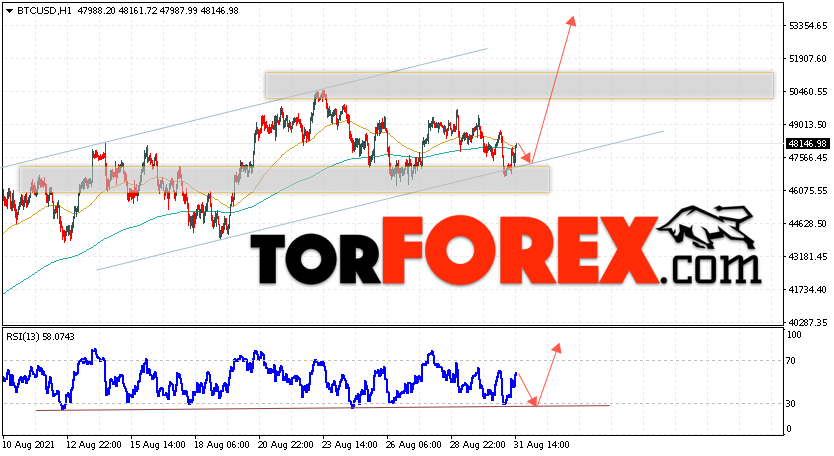This screenshot has height=456, width=834.
Task: Select price axis label 50460.55
Action: click(808, 92)
